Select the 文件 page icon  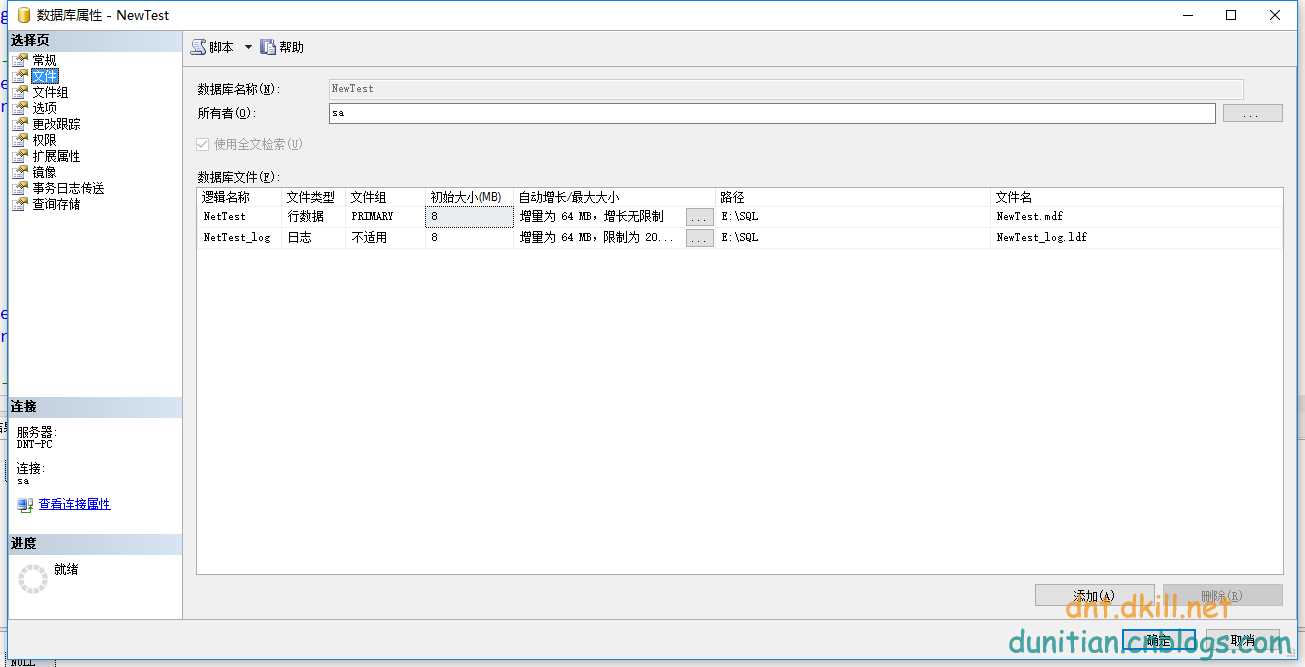(x=20, y=76)
